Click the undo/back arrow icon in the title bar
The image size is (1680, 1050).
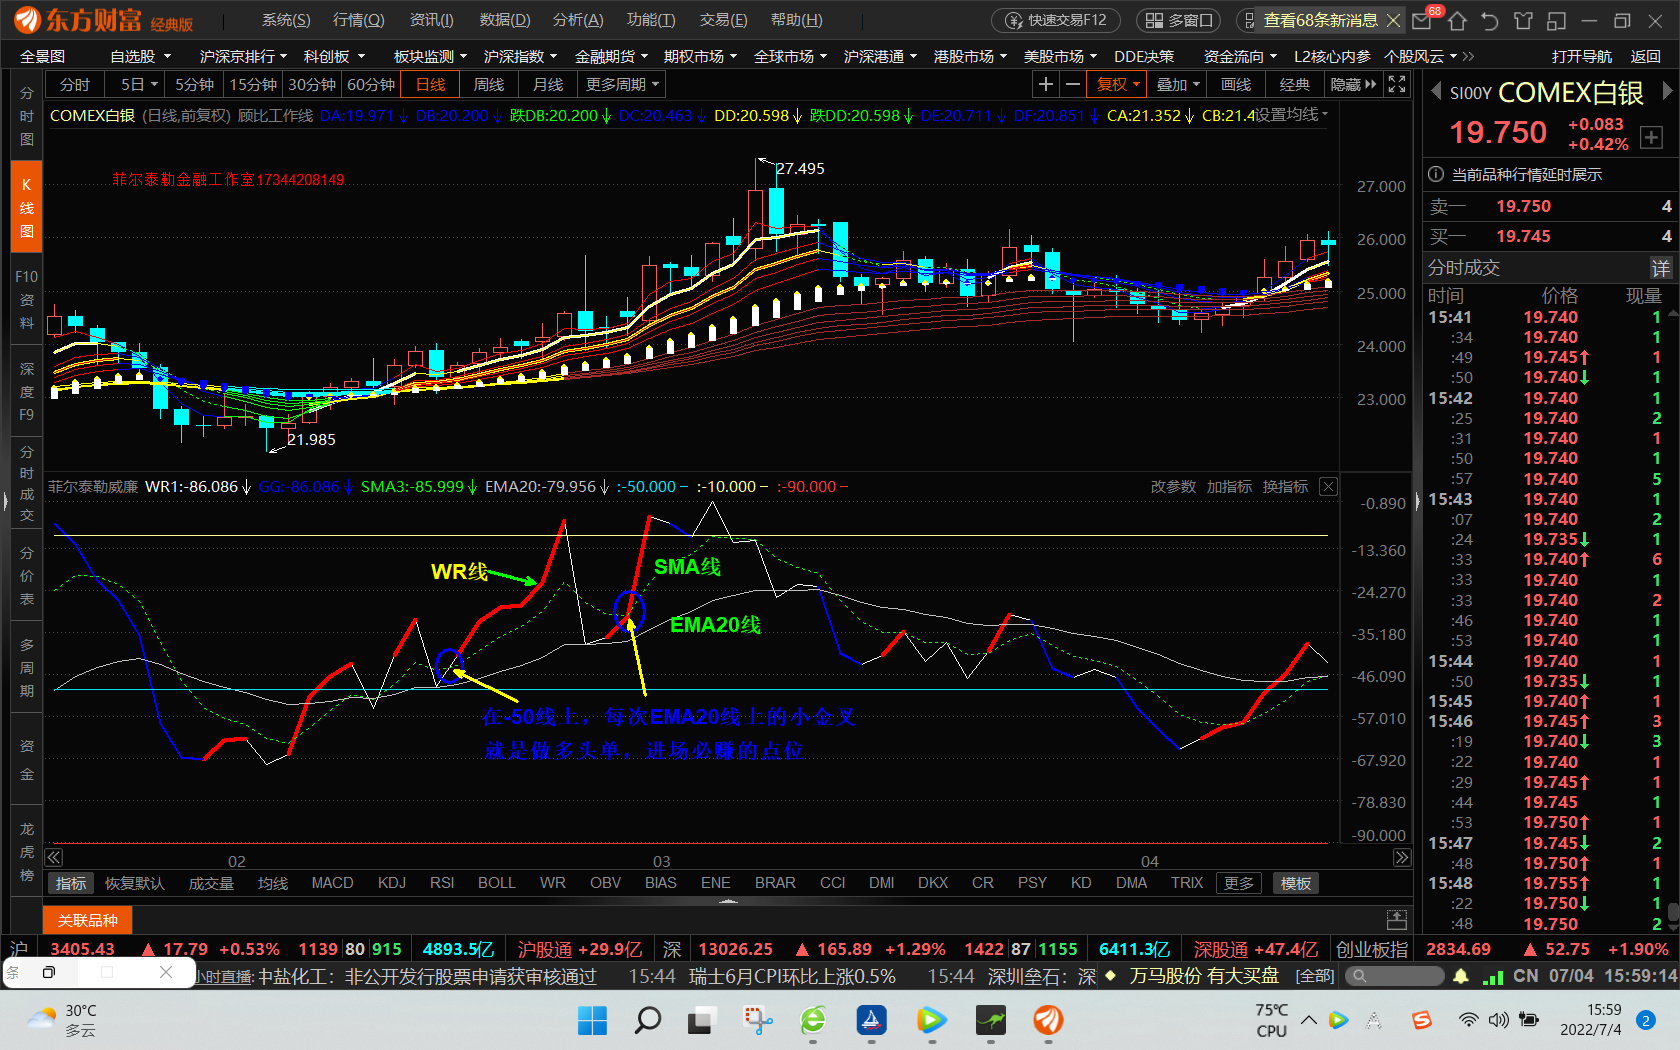1490,20
